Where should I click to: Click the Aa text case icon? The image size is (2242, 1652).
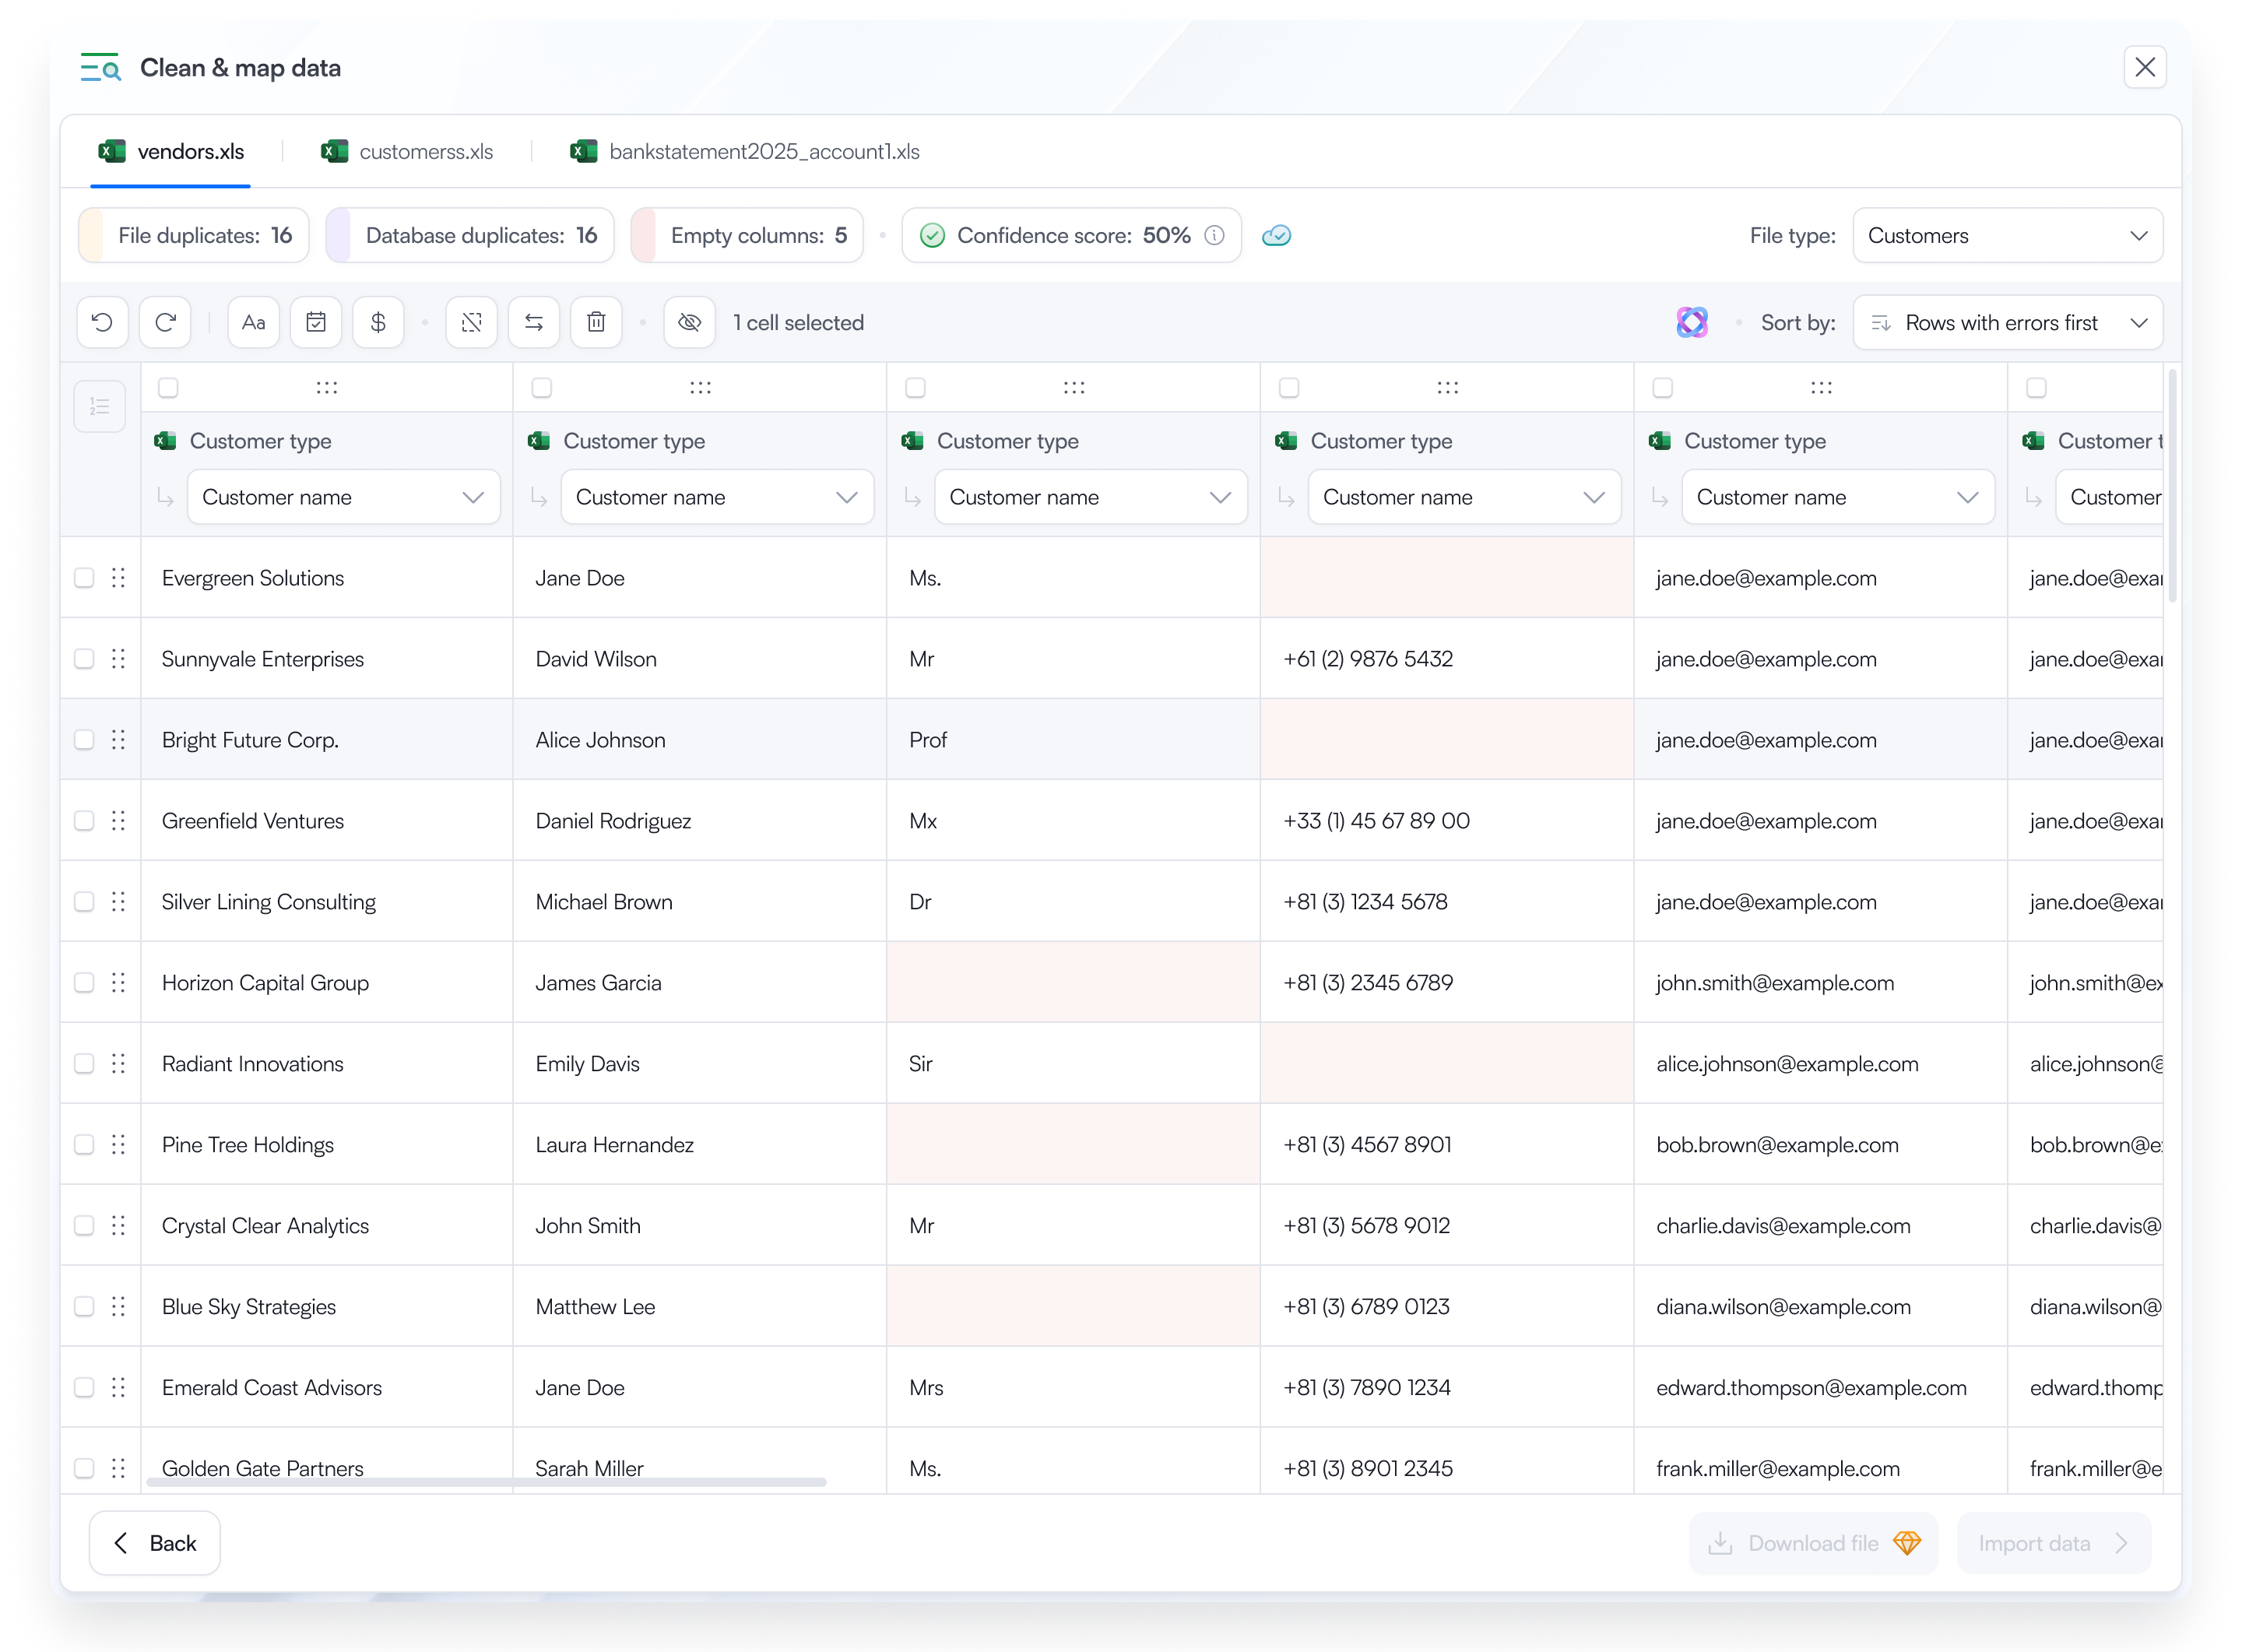253,322
